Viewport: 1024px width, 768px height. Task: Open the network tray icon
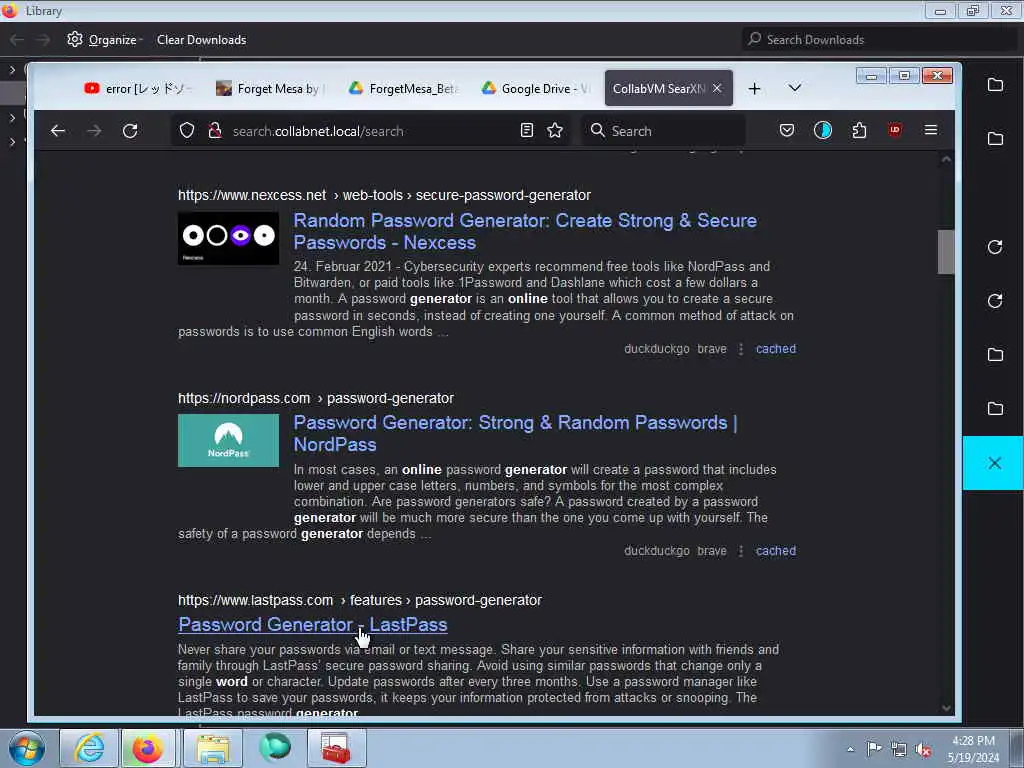(x=899, y=749)
